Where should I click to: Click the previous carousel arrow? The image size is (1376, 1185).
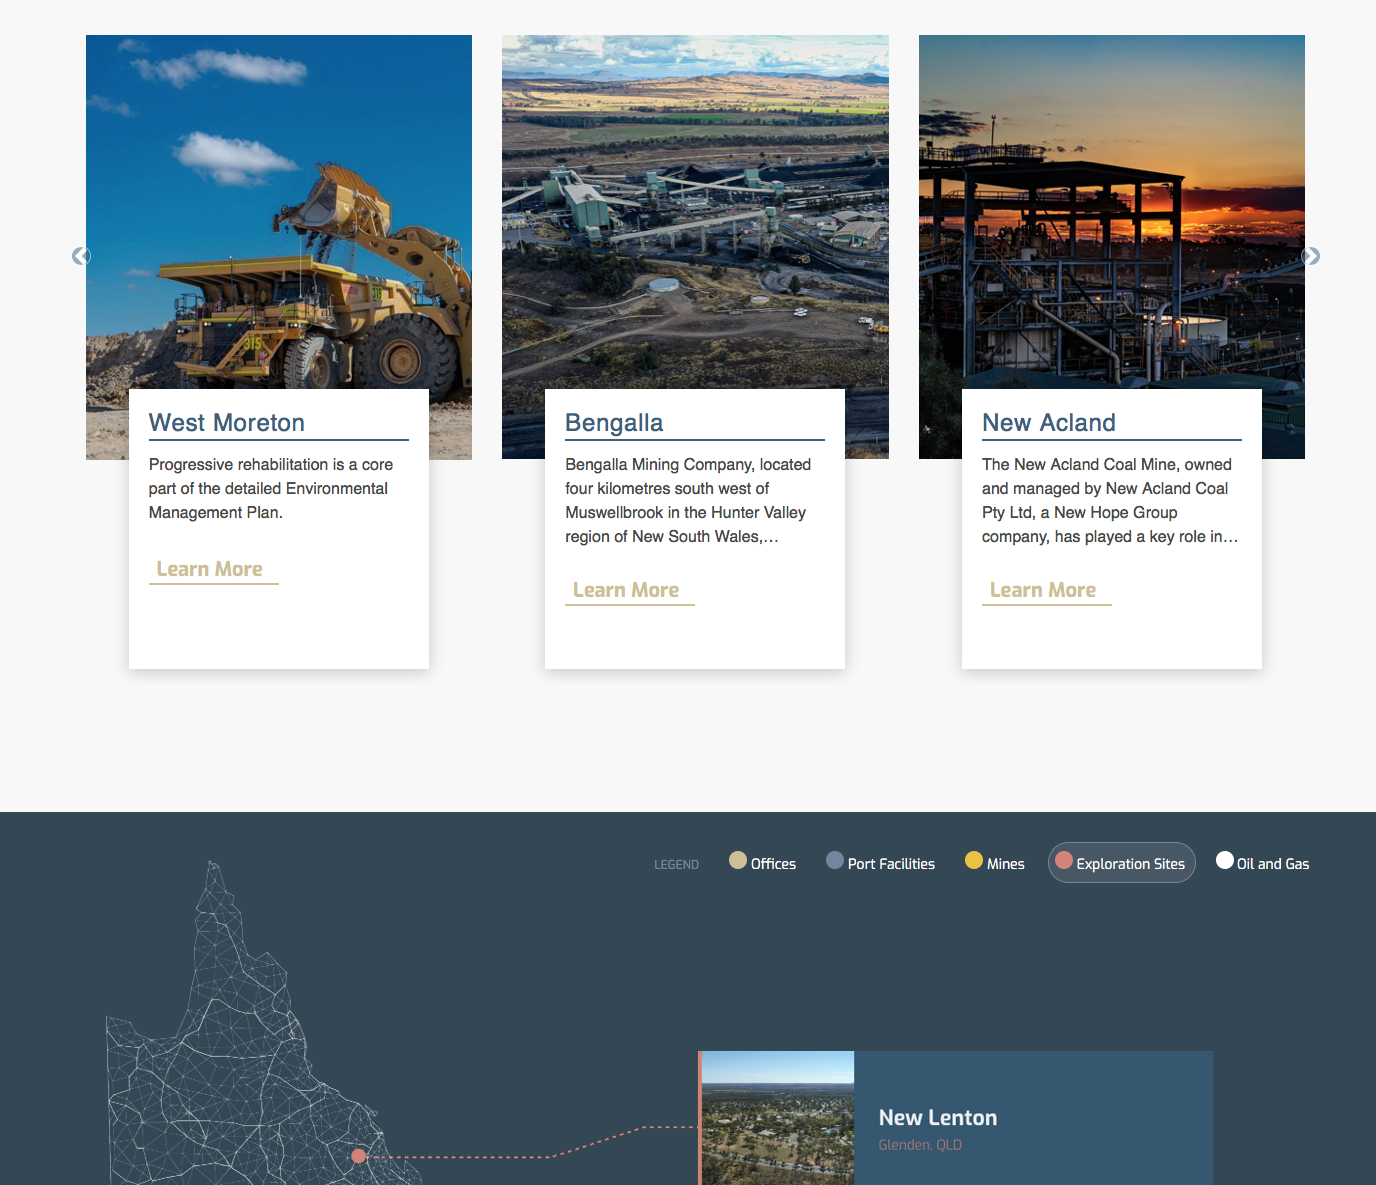pos(81,257)
